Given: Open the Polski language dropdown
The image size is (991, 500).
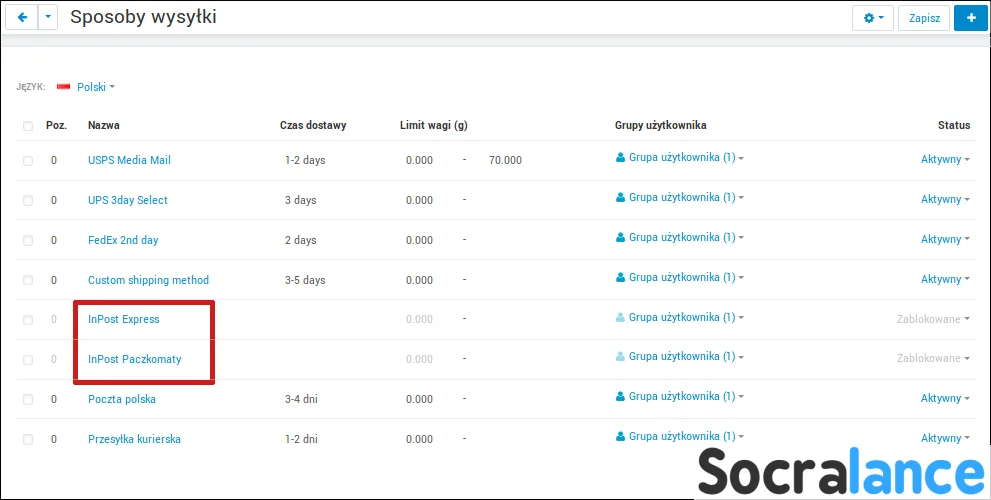Looking at the screenshot, I should (96, 87).
